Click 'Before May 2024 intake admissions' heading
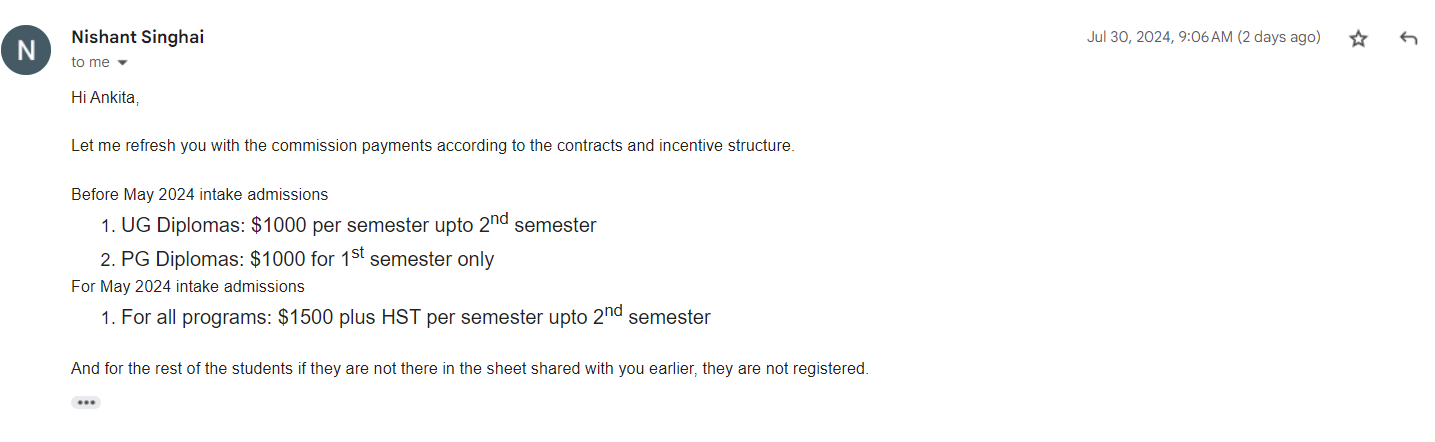This screenshot has width=1435, height=442. [200, 194]
